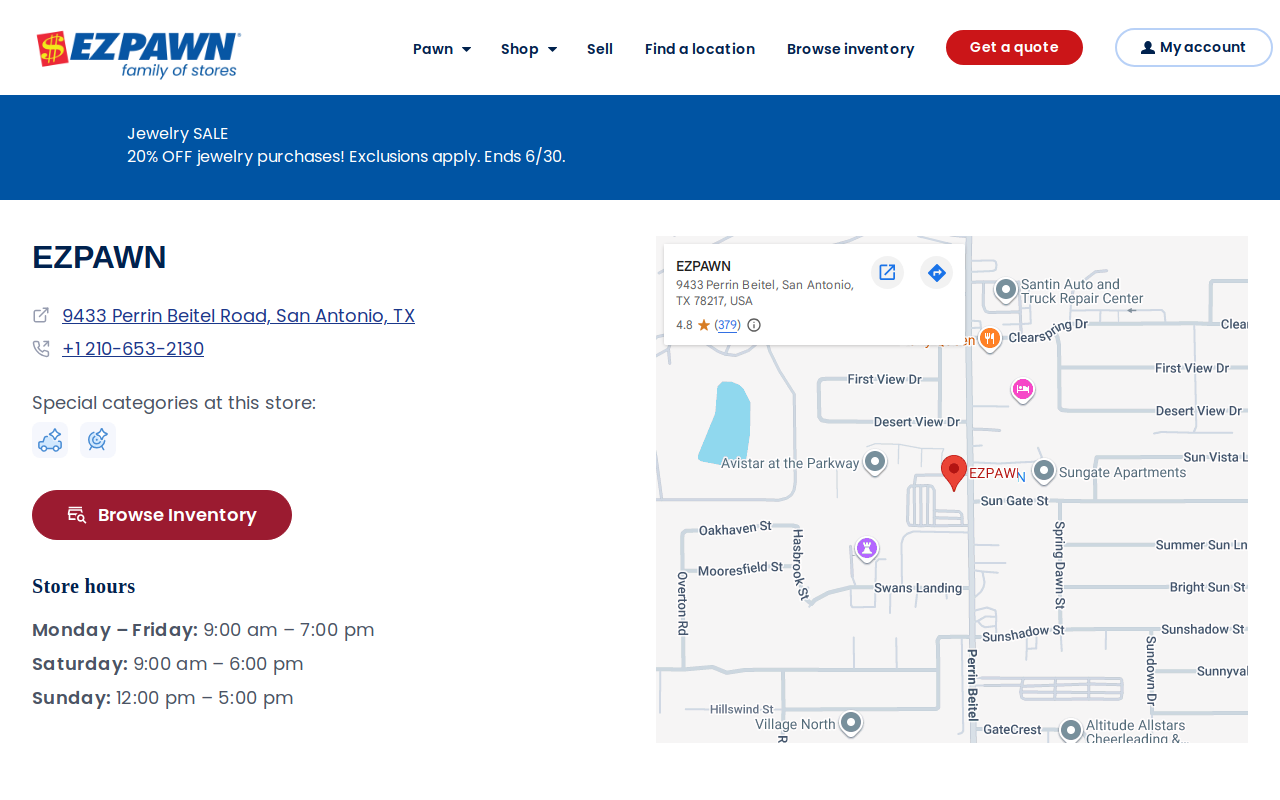
Task: Select the vehicle special category icon
Action: (x=50, y=440)
